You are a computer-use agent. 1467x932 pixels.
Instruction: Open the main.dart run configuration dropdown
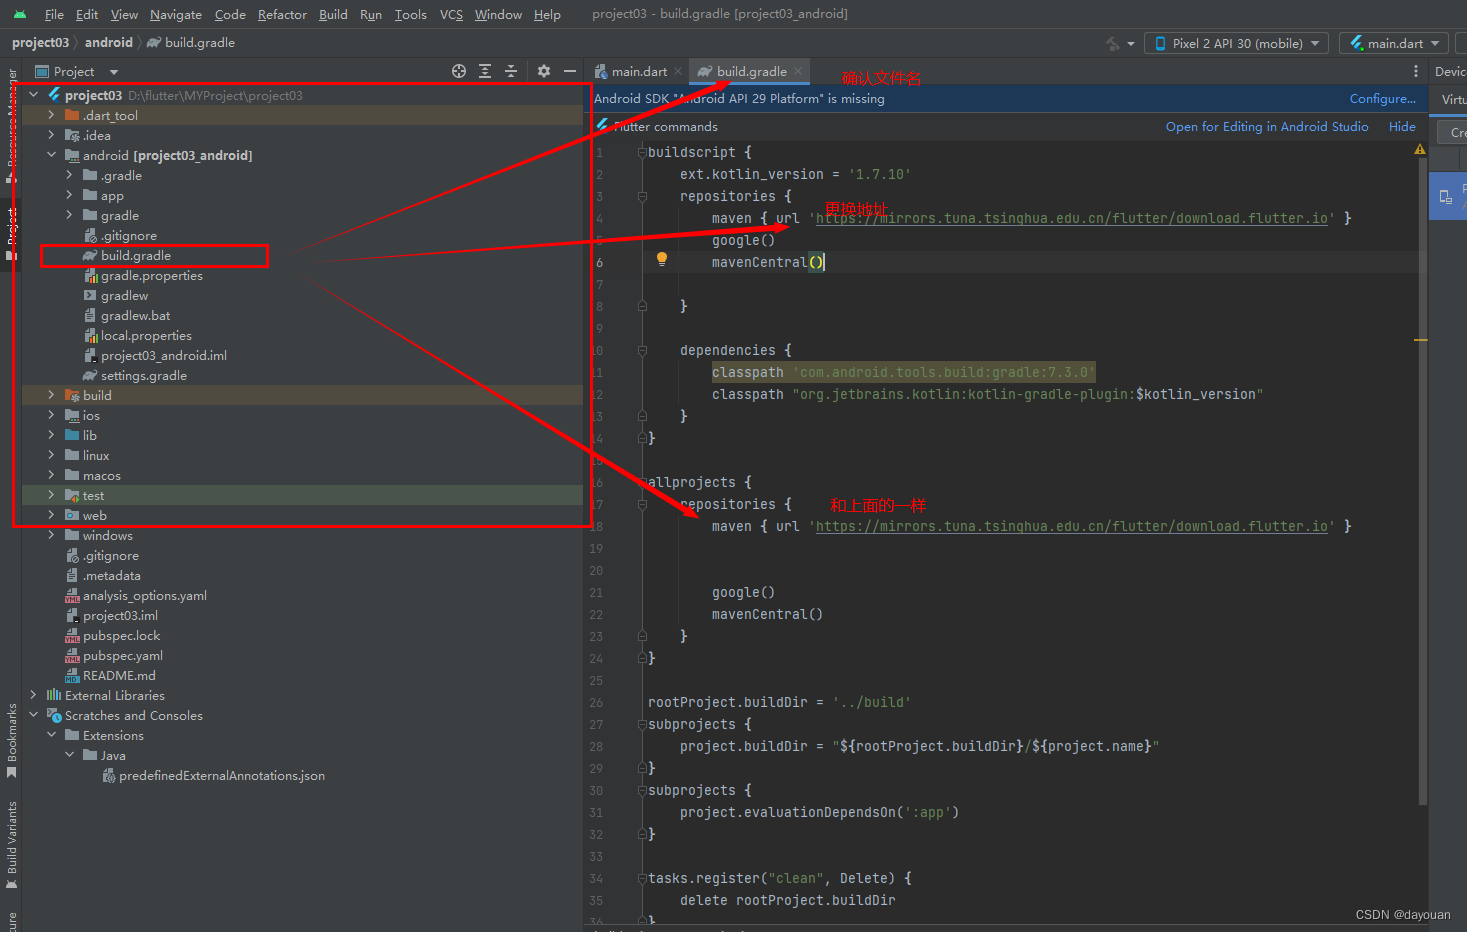point(1393,42)
